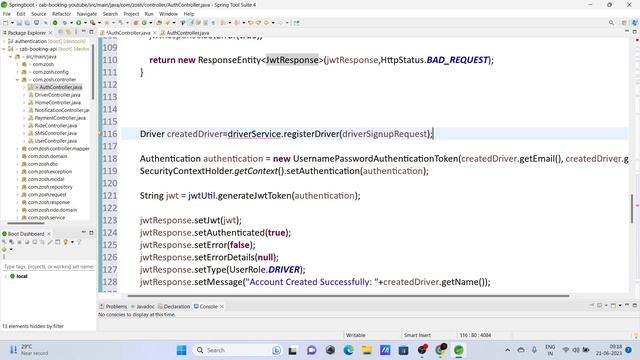Click the Save toolbar icon
The height and width of the screenshot is (360, 640).
click(19, 23)
